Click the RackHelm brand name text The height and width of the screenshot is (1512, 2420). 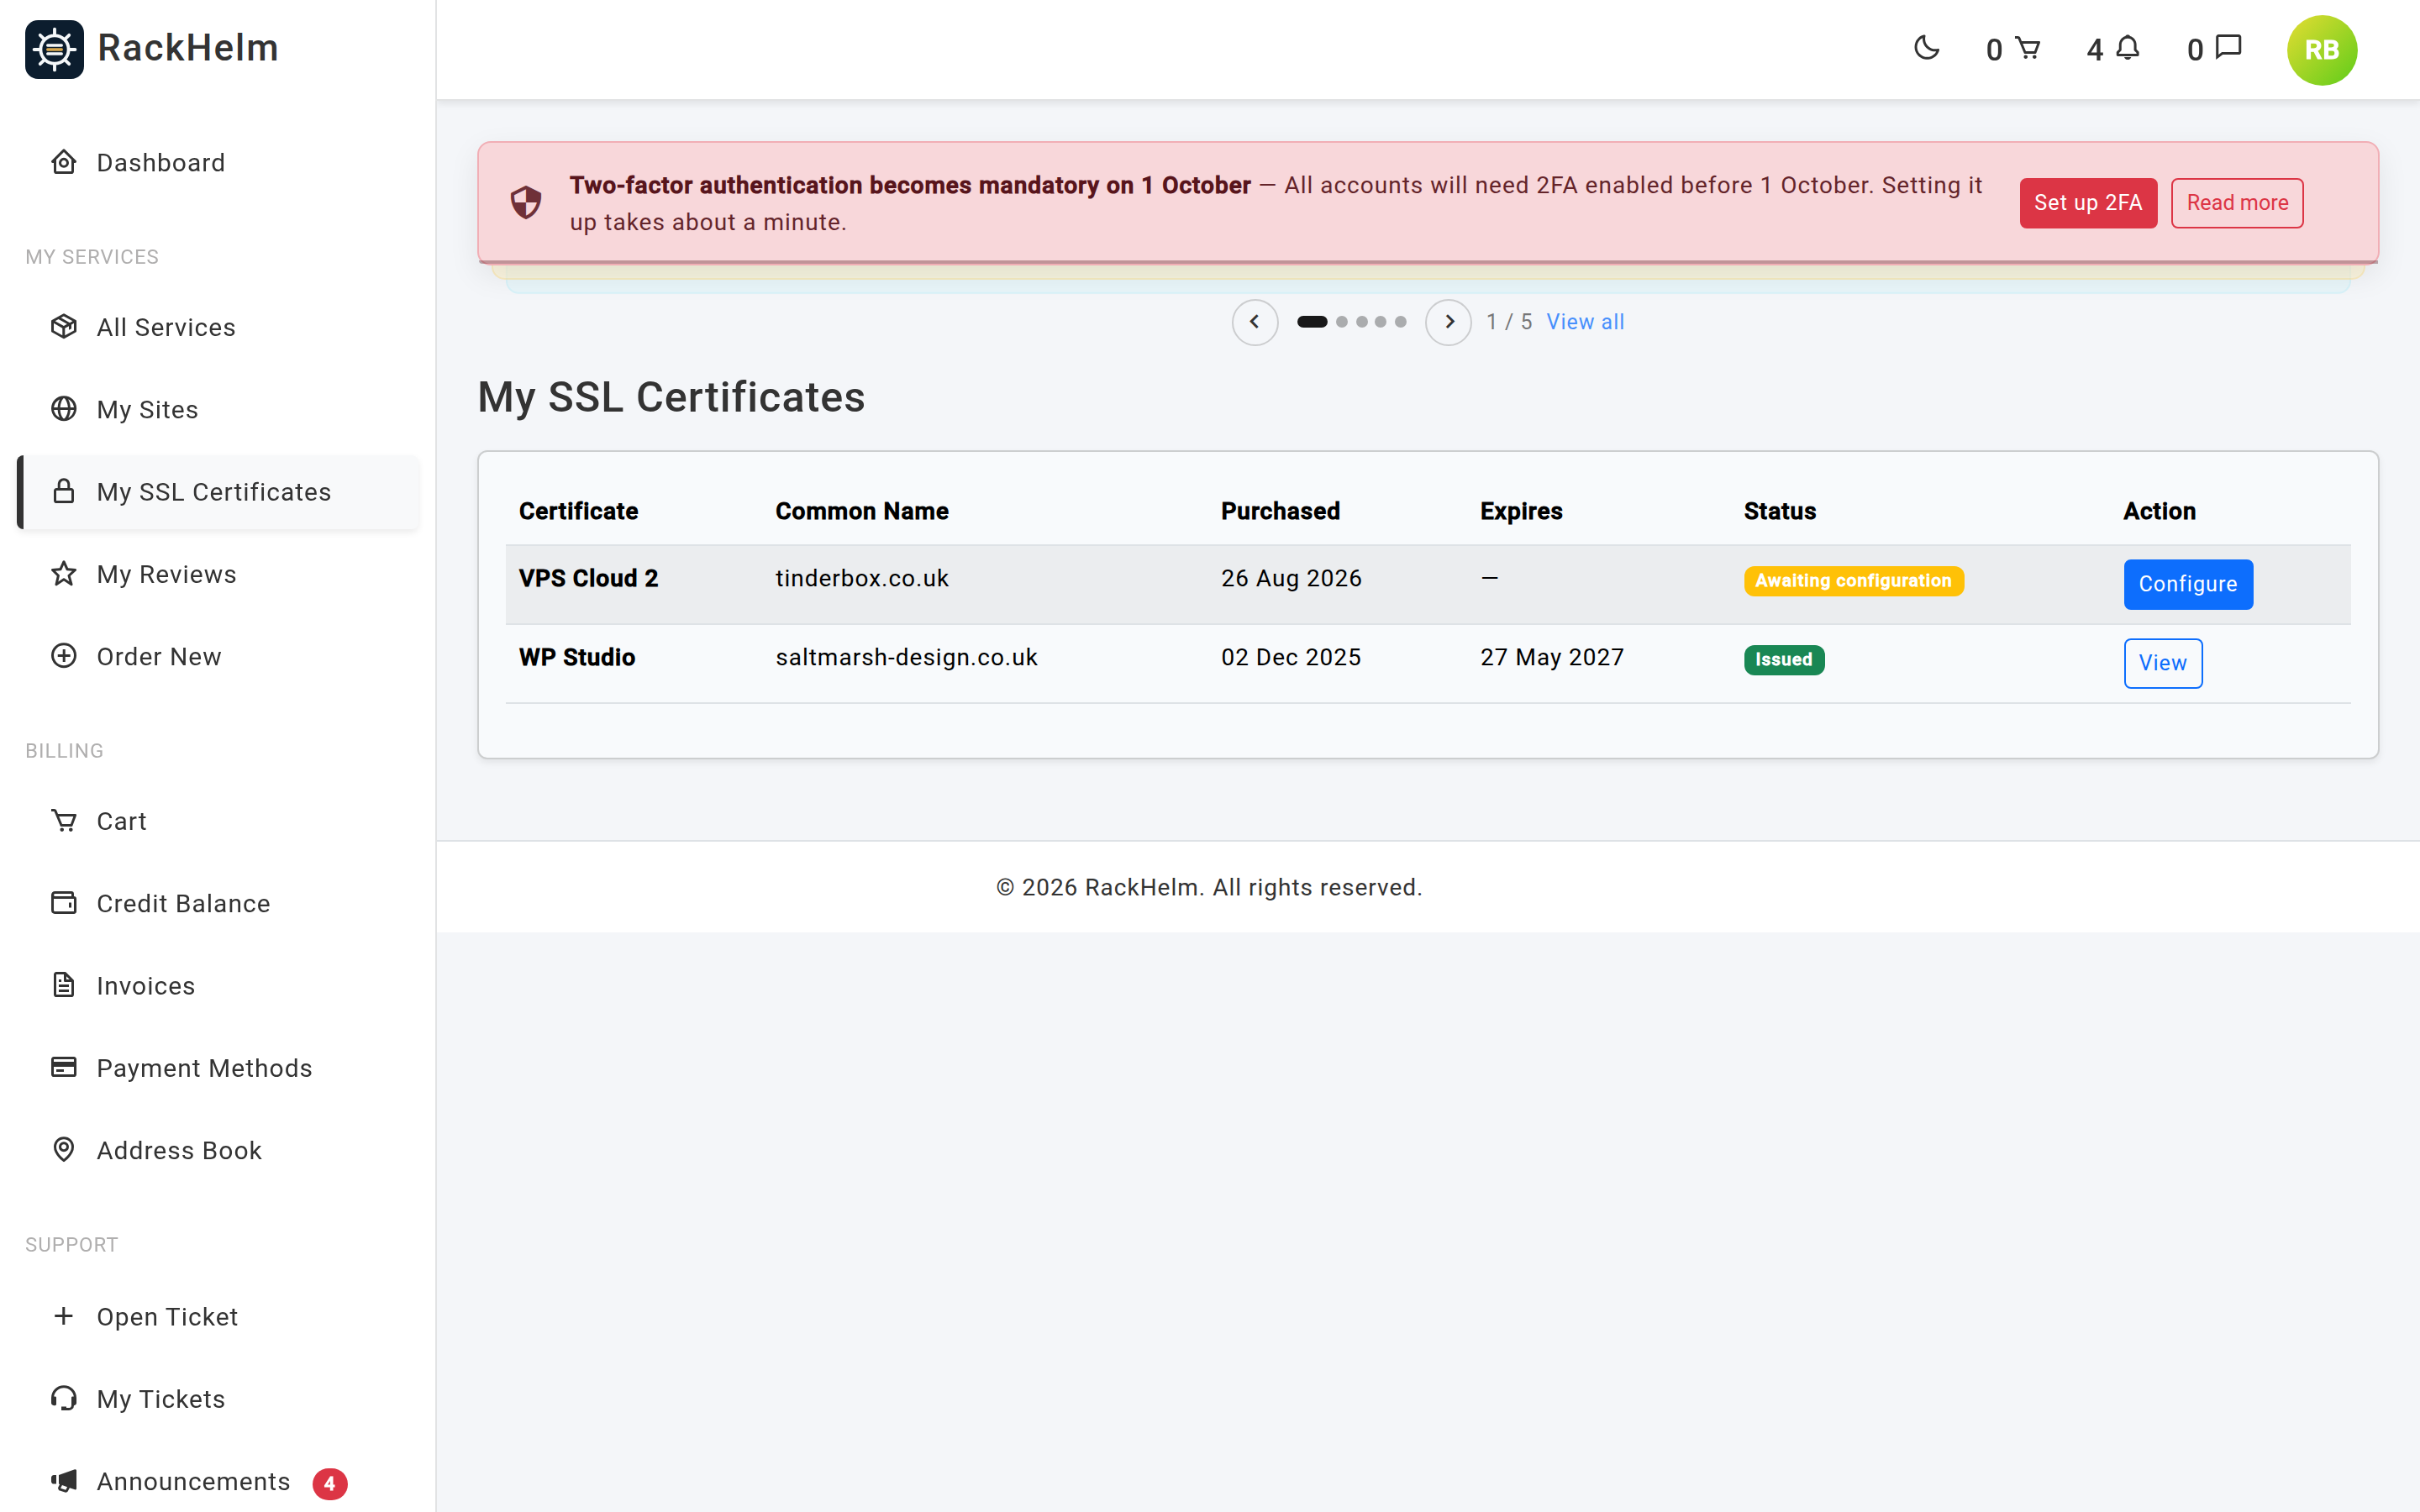tap(188, 48)
